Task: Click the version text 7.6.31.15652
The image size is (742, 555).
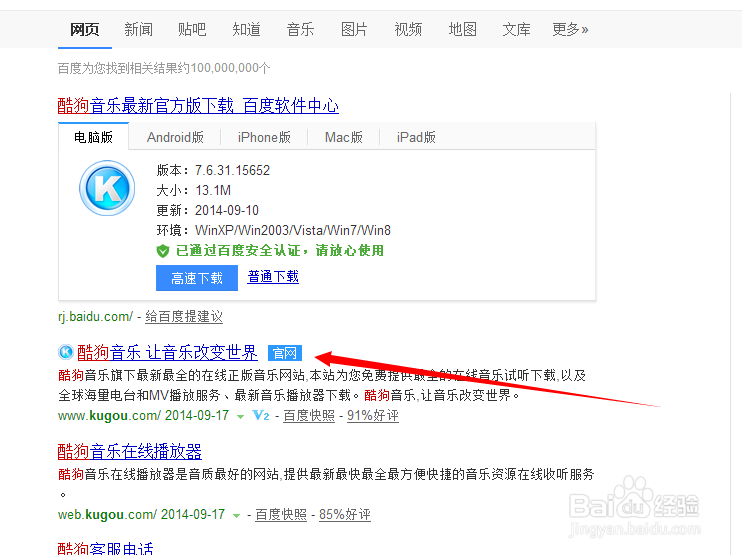Action: point(232,170)
